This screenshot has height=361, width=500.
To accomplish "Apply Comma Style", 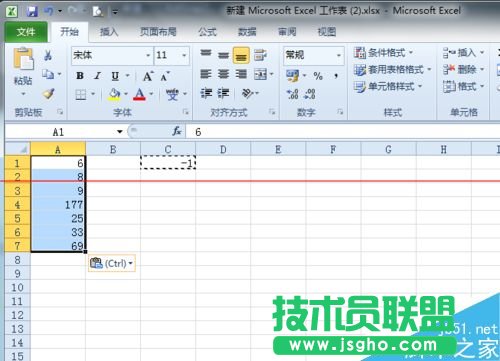I will (336, 76).
